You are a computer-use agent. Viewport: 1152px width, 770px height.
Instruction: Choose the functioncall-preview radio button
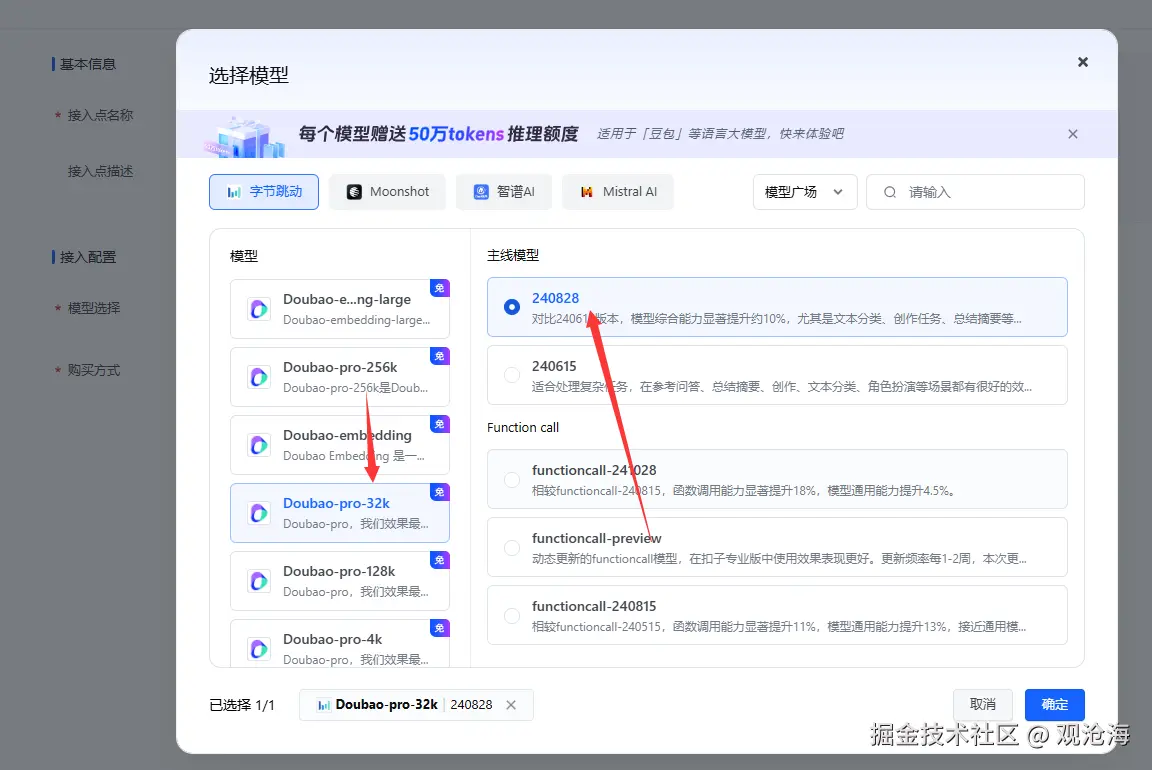pyautogui.click(x=512, y=547)
